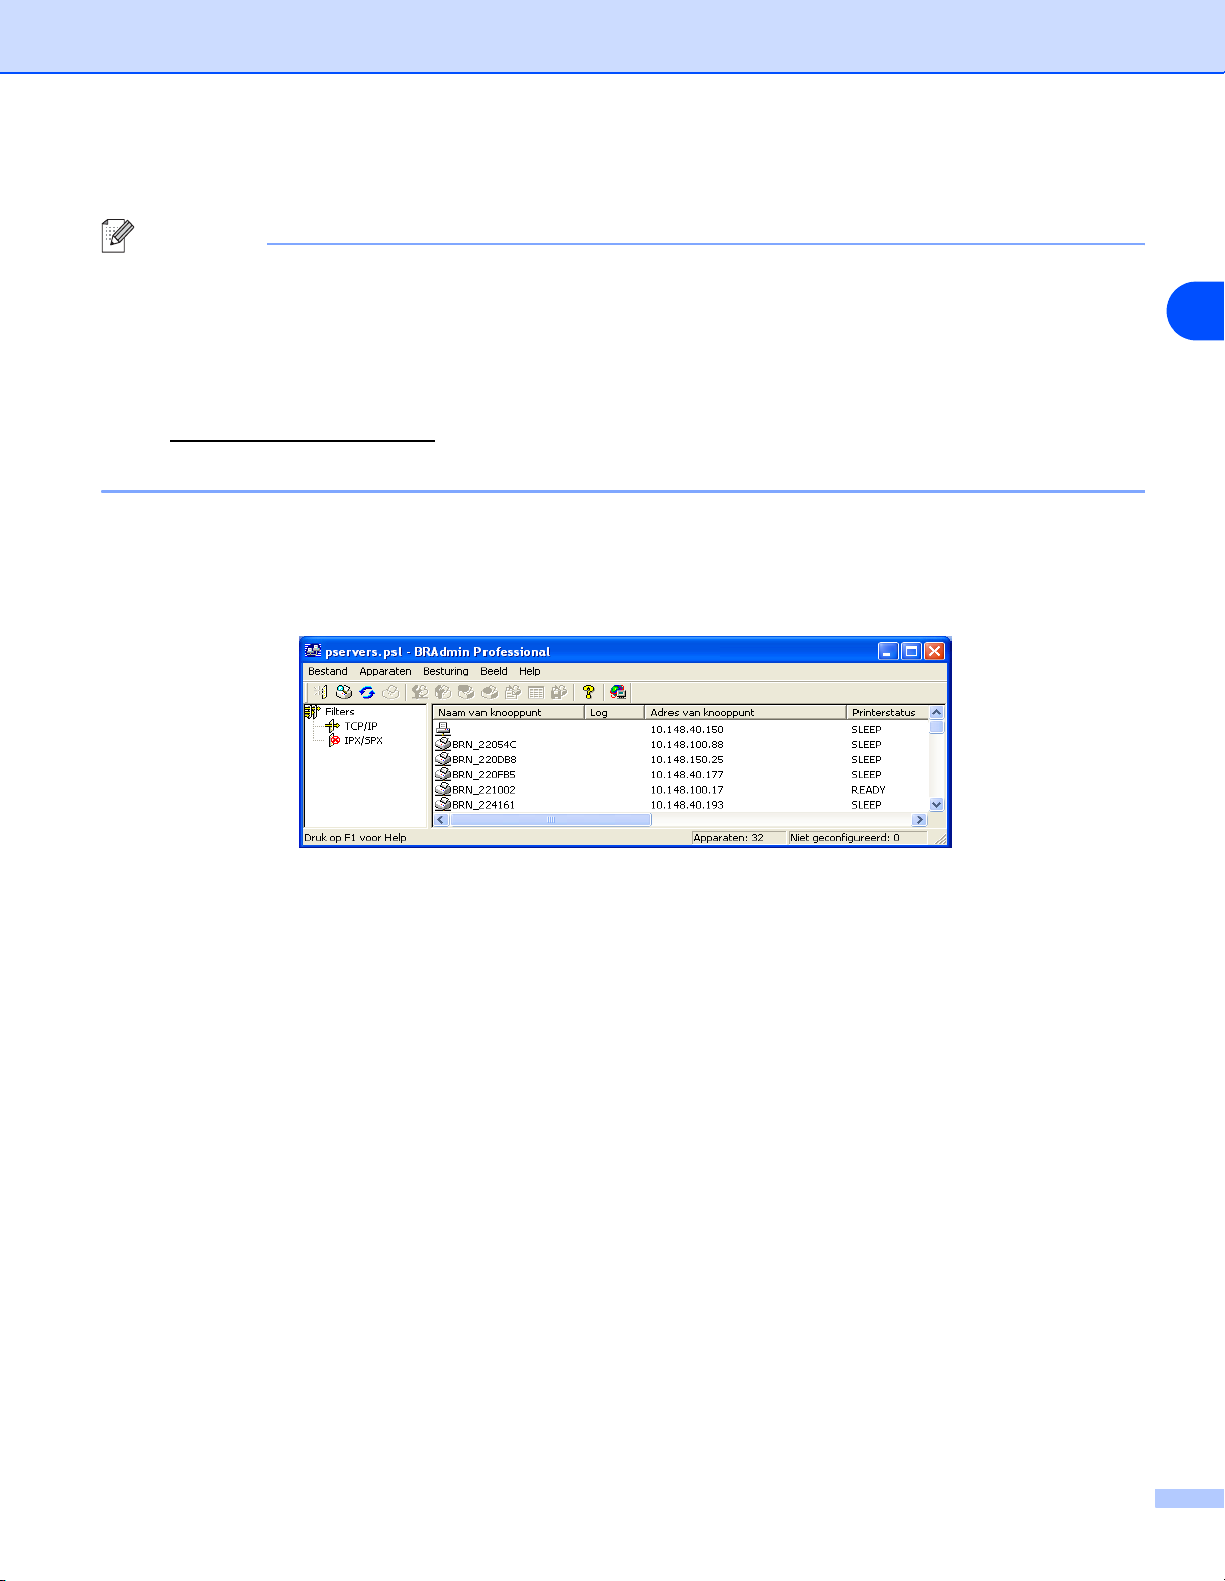Click the yellow question mark help icon
Image resolution: width=1225 pixels, height=1581 pixels.
pyautogui.click(x=589, y=691)
